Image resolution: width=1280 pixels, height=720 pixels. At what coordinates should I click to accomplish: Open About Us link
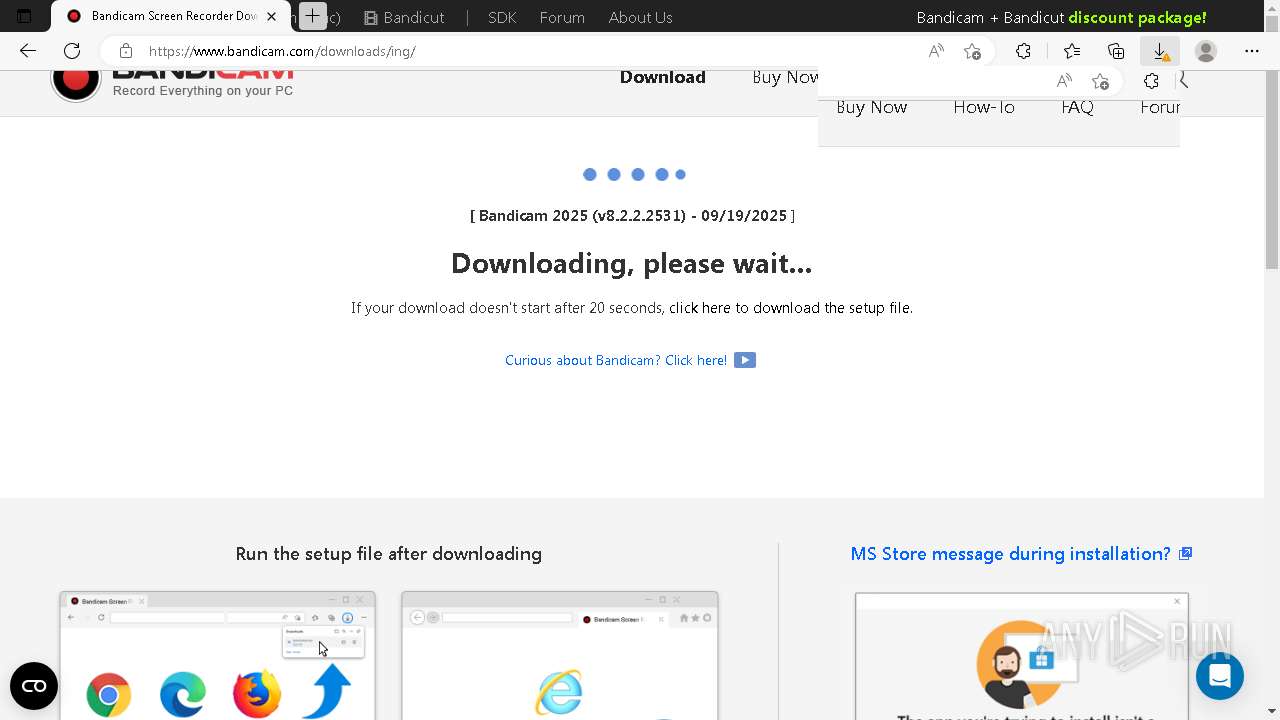641,17
